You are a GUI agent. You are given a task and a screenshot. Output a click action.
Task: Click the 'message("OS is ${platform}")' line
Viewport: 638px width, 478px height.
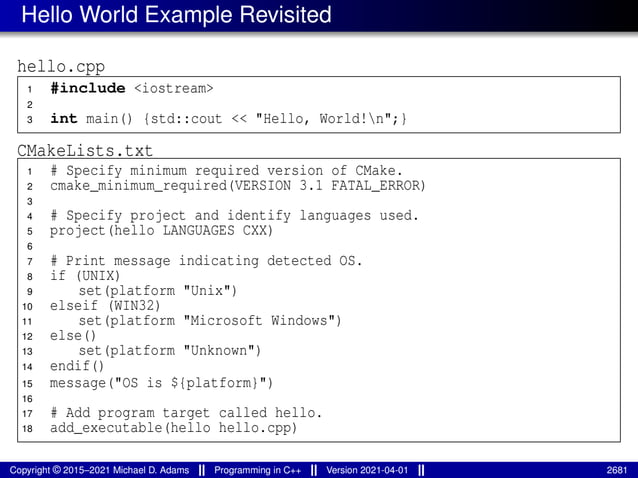pos(162,383)
